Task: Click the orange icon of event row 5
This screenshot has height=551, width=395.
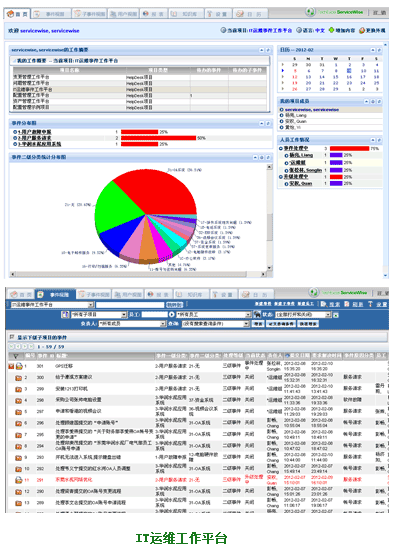Action: click(x=18, y=411)
